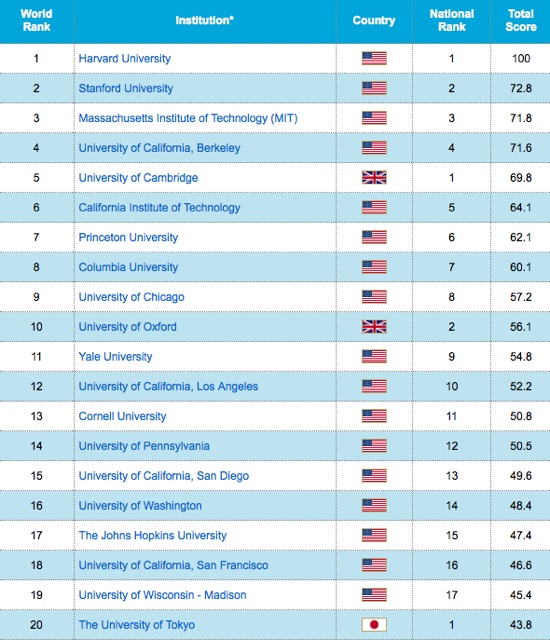550x640 pixels.
Task: Click the US flag in Washington row
Action: [374, 505]
